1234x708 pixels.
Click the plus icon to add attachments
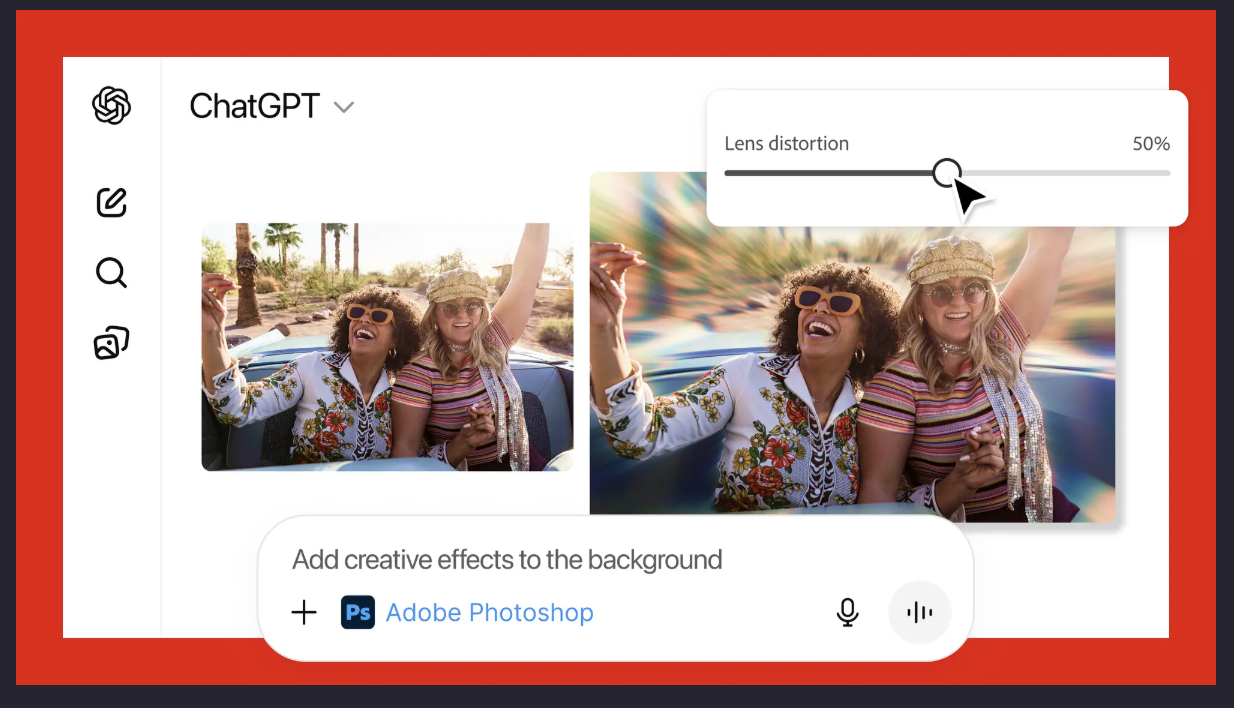304,613
